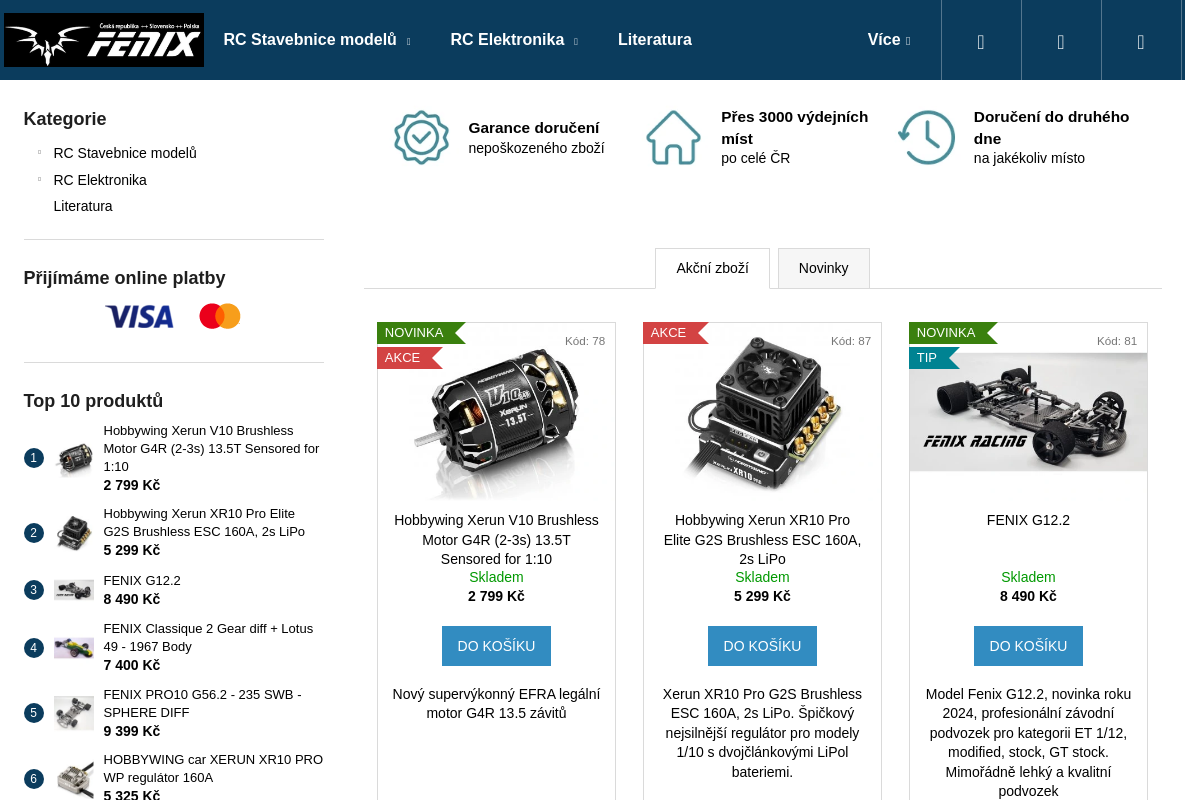Expand the sidebar bullet next to RC Elektronika
1200x800 pixels.
coord(39,179)
